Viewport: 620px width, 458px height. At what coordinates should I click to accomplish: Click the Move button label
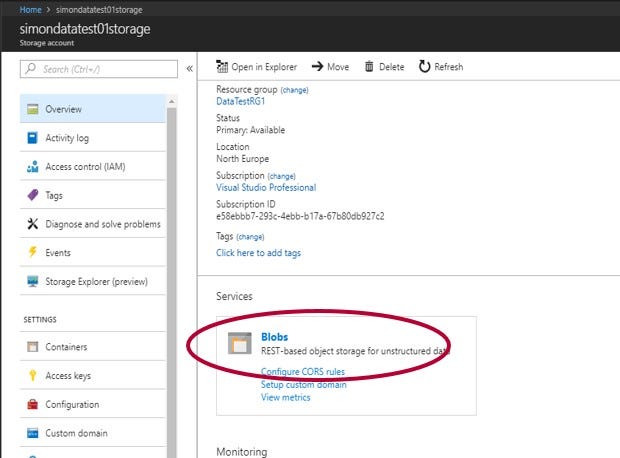pos(338,67)
